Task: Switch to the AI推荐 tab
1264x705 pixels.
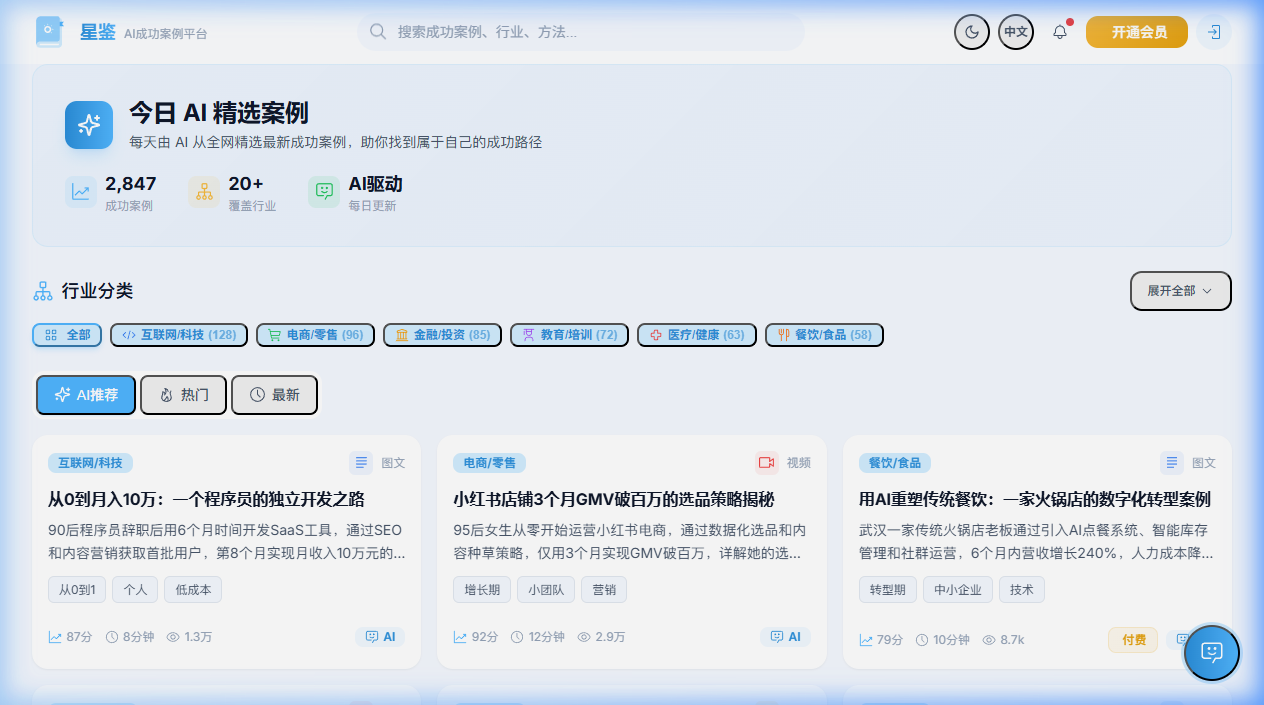Action: 85,395
